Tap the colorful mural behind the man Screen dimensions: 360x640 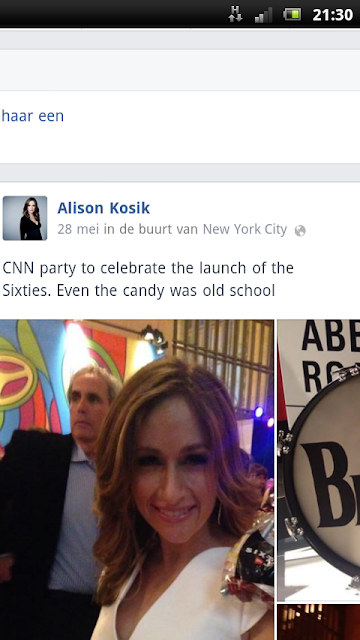click(x=37, y=380)
